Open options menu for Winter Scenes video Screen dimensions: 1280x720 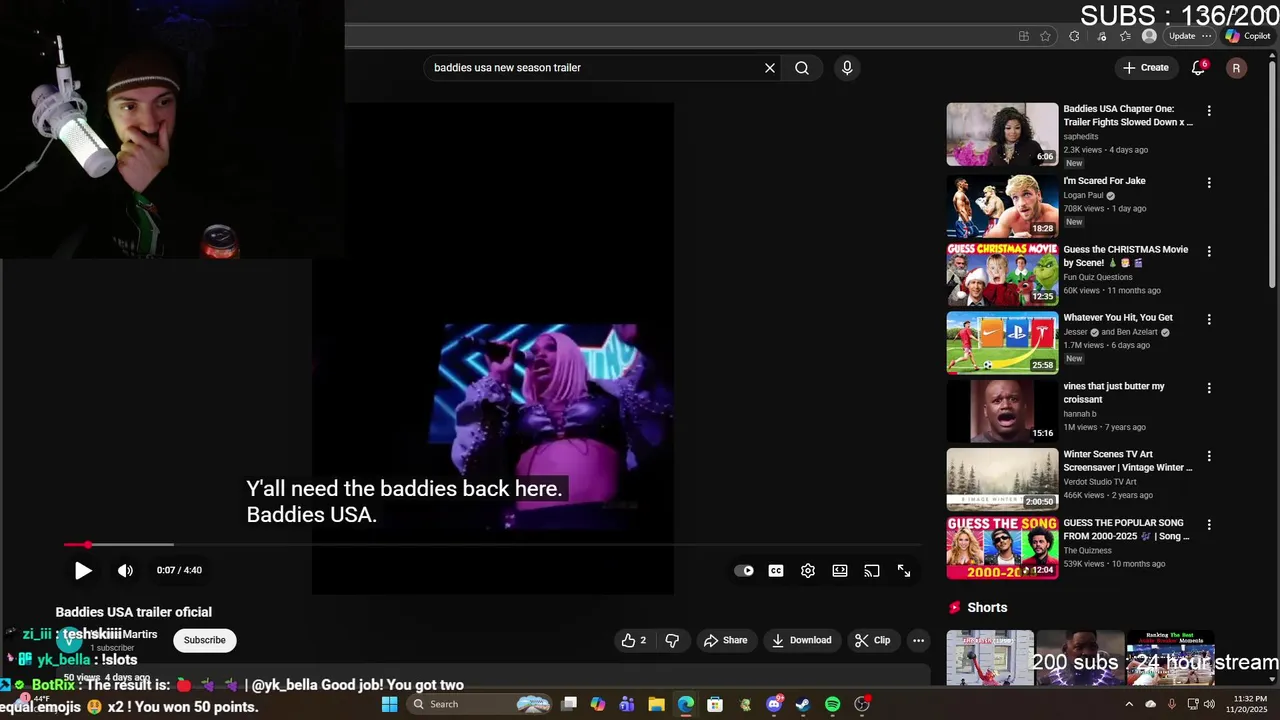pyautogui.click(x=1209, y=456)
